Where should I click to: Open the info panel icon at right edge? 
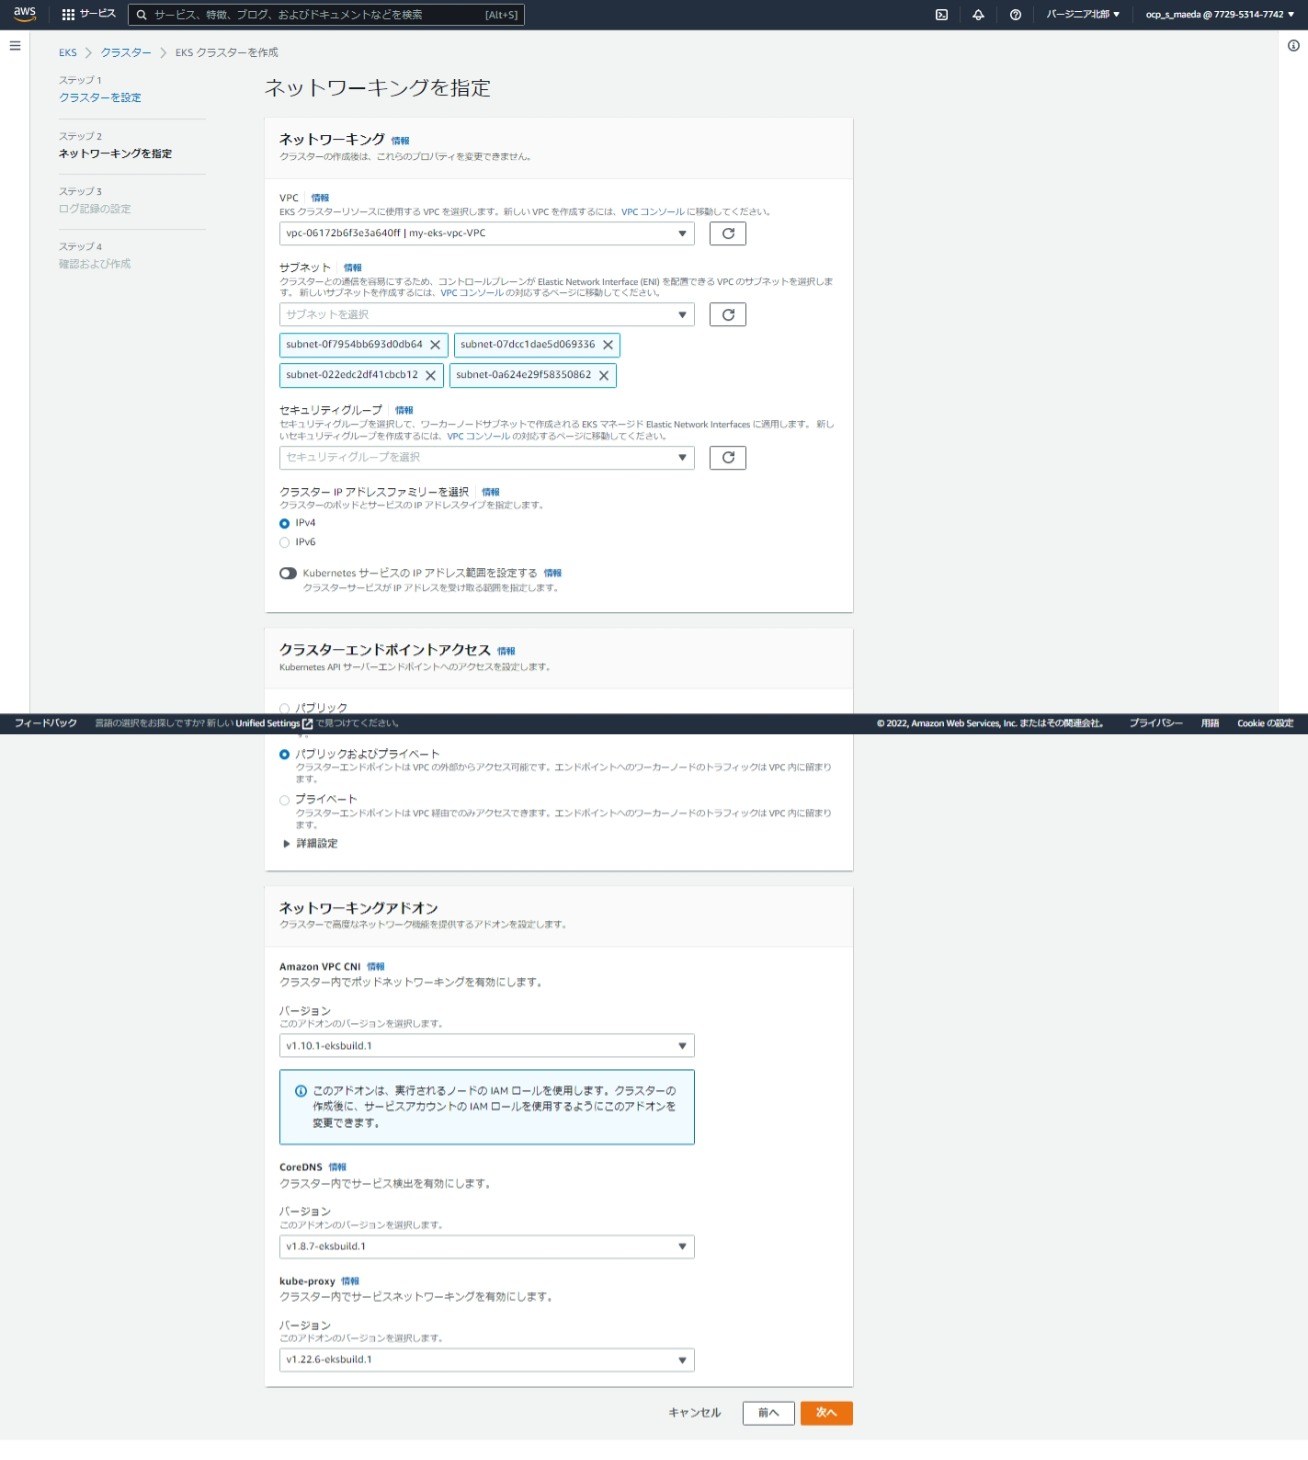(x=1293, y=46)
